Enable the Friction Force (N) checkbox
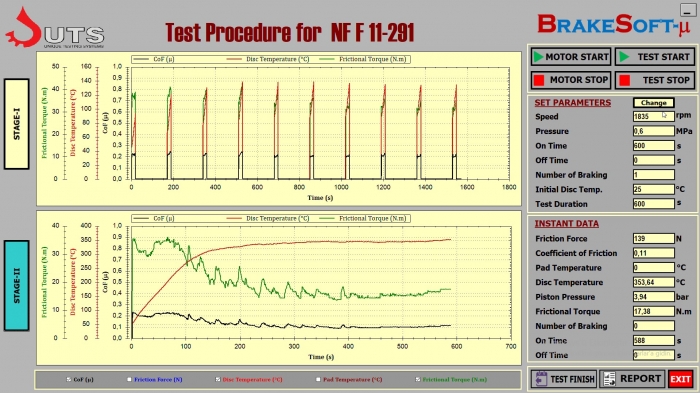The image size is (700, 393). (129, 379)
